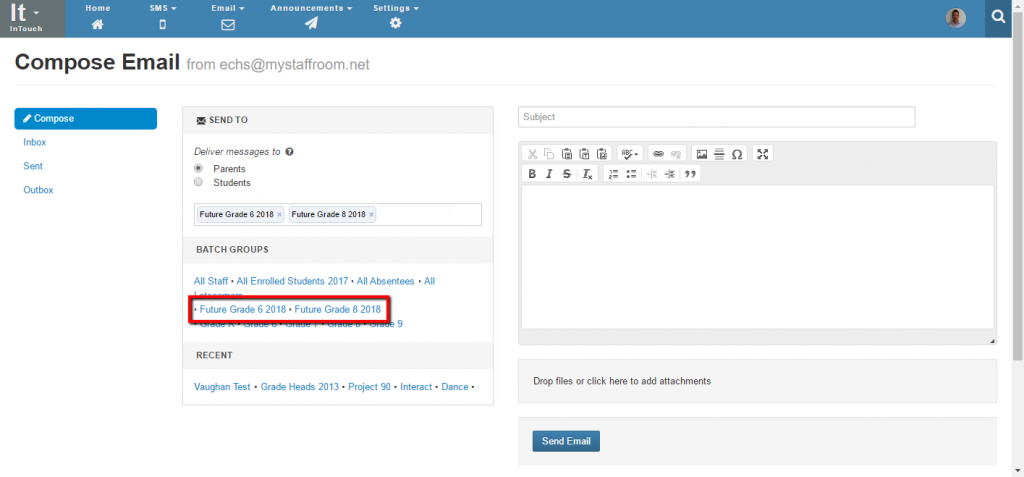Add recent group Vaughan Test
Viewport: 1024px width, 477px height.
222,387
